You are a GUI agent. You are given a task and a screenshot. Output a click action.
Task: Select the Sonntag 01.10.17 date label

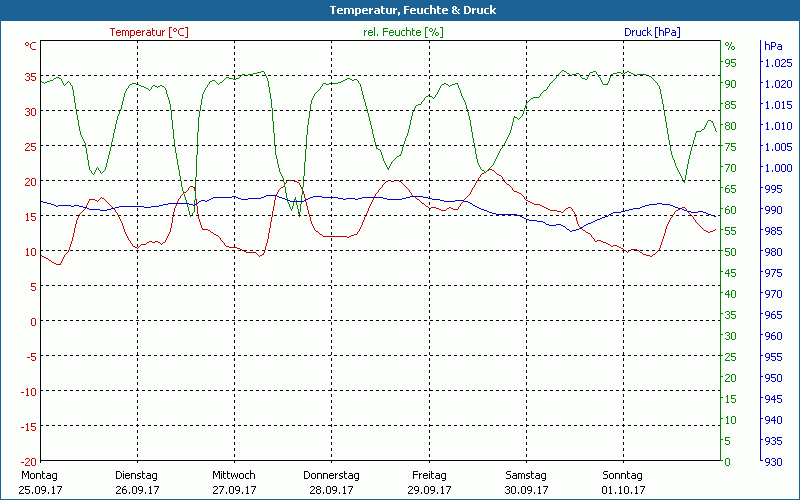(624, 482)
